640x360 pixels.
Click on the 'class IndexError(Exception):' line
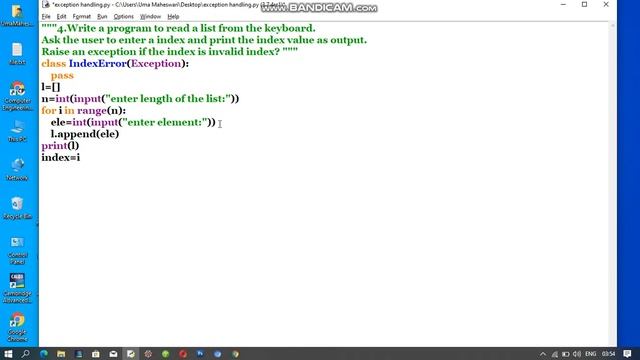coord(115,64)
